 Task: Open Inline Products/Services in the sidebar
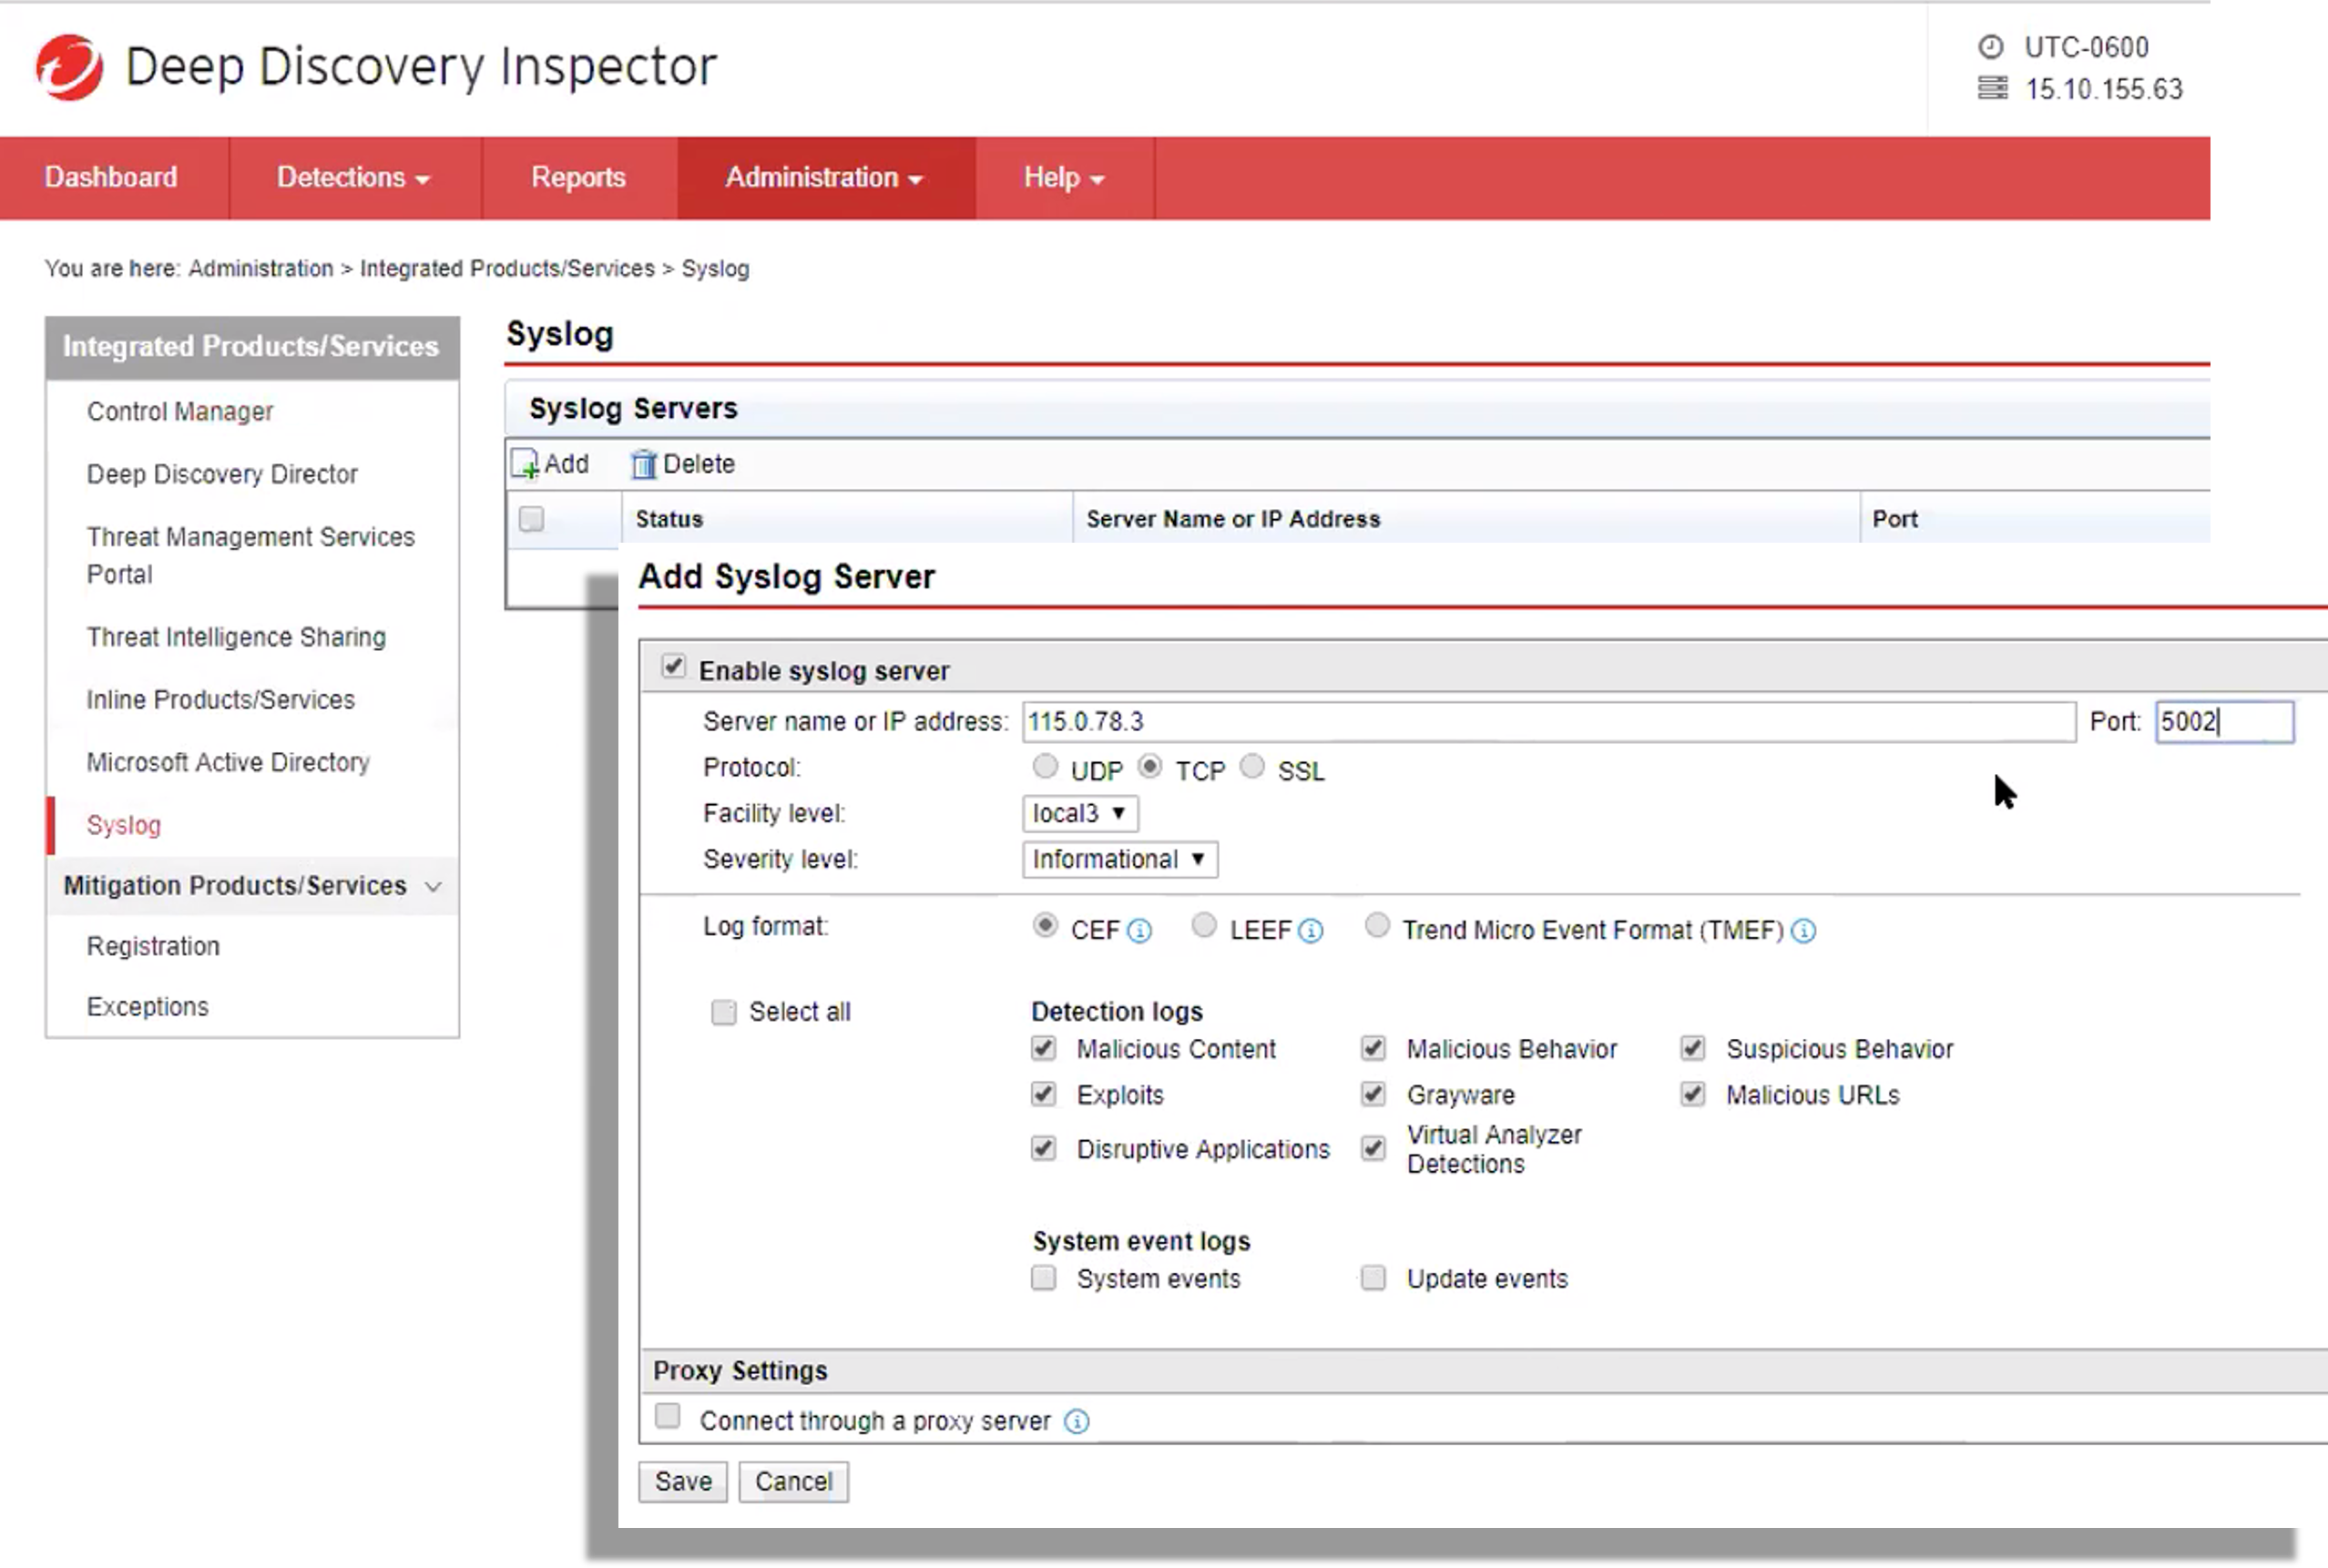220,700
